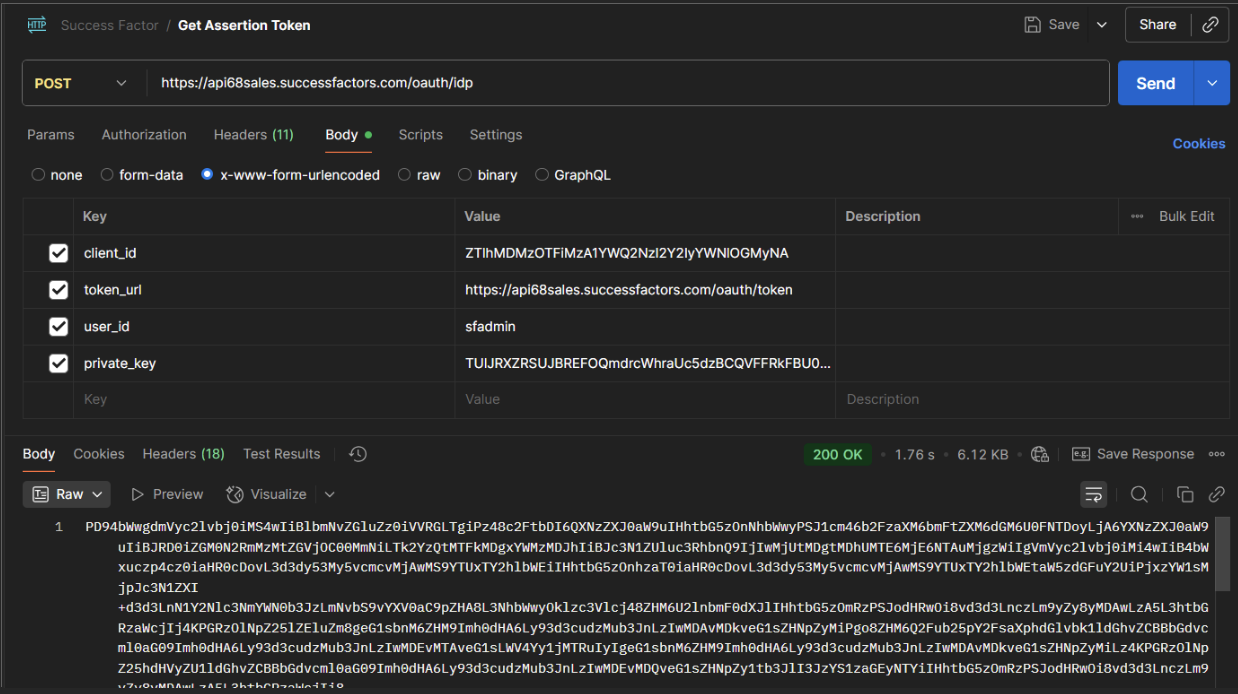Select the raw body type

click(x=405, y=175)
